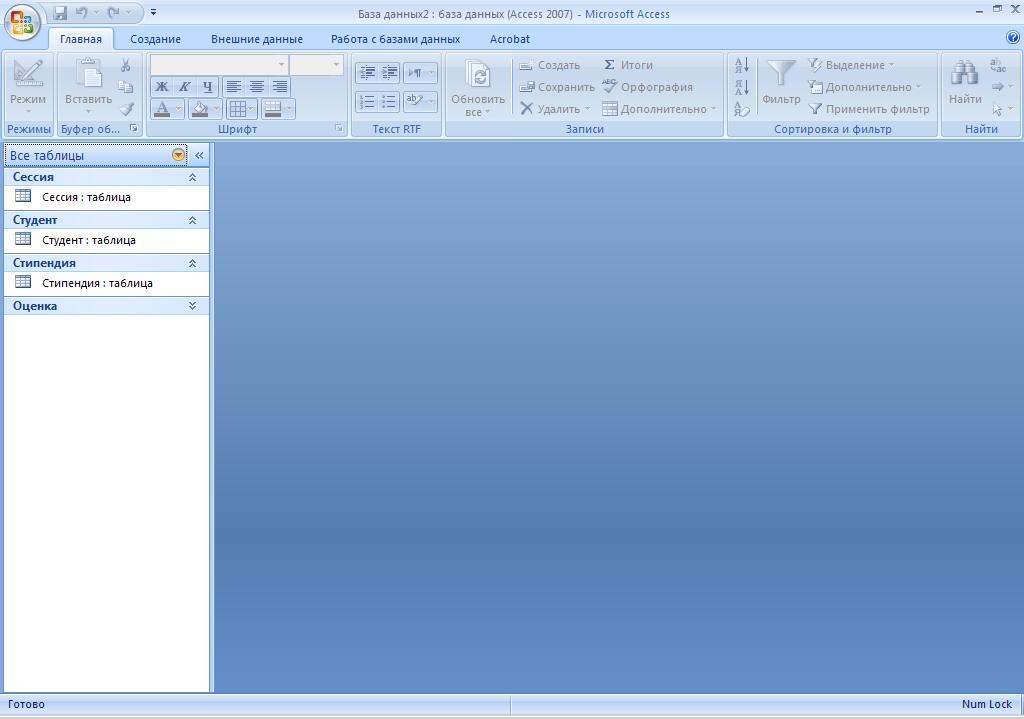Click the scissors cut icon

125,65
